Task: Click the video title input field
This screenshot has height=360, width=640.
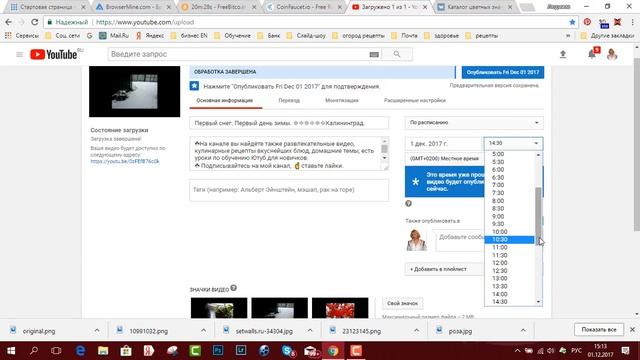Action: point(289,123)
